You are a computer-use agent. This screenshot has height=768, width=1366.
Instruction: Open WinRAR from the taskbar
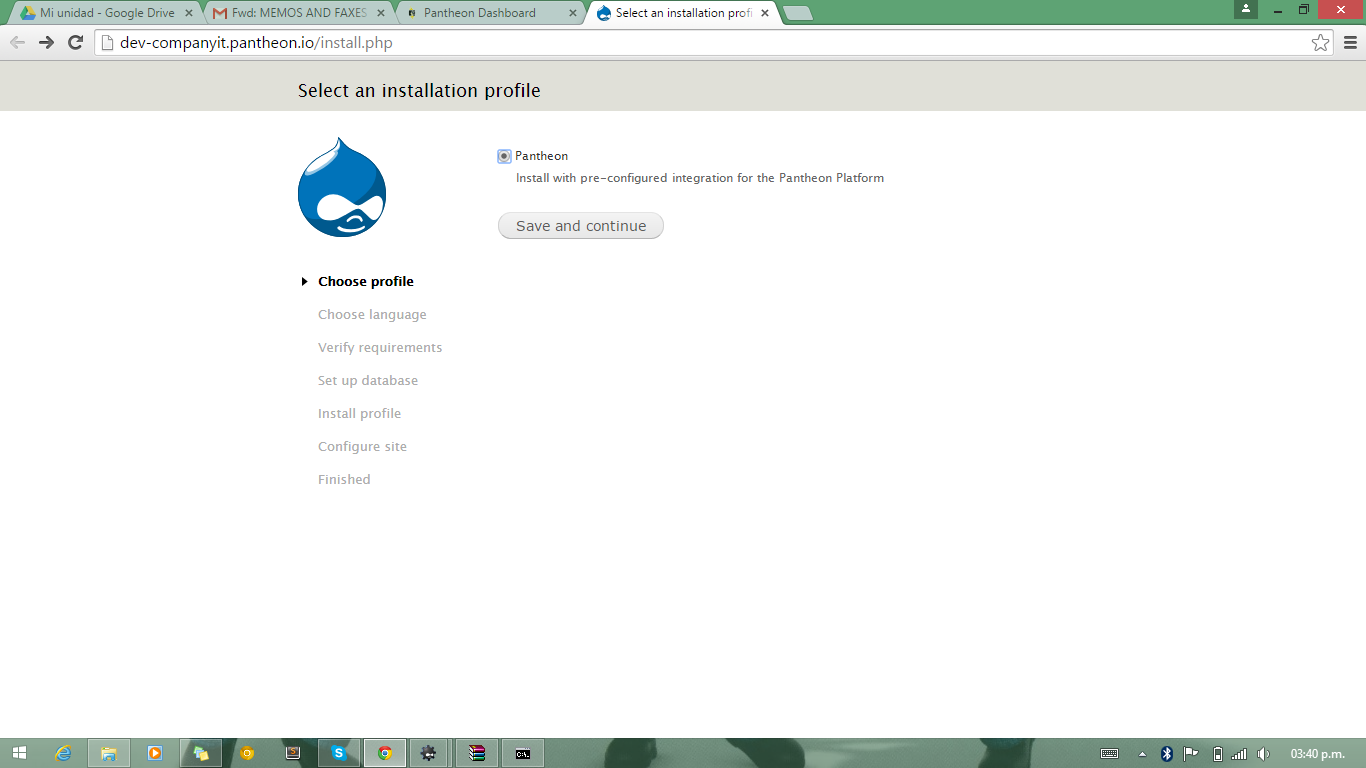point(477,753)
